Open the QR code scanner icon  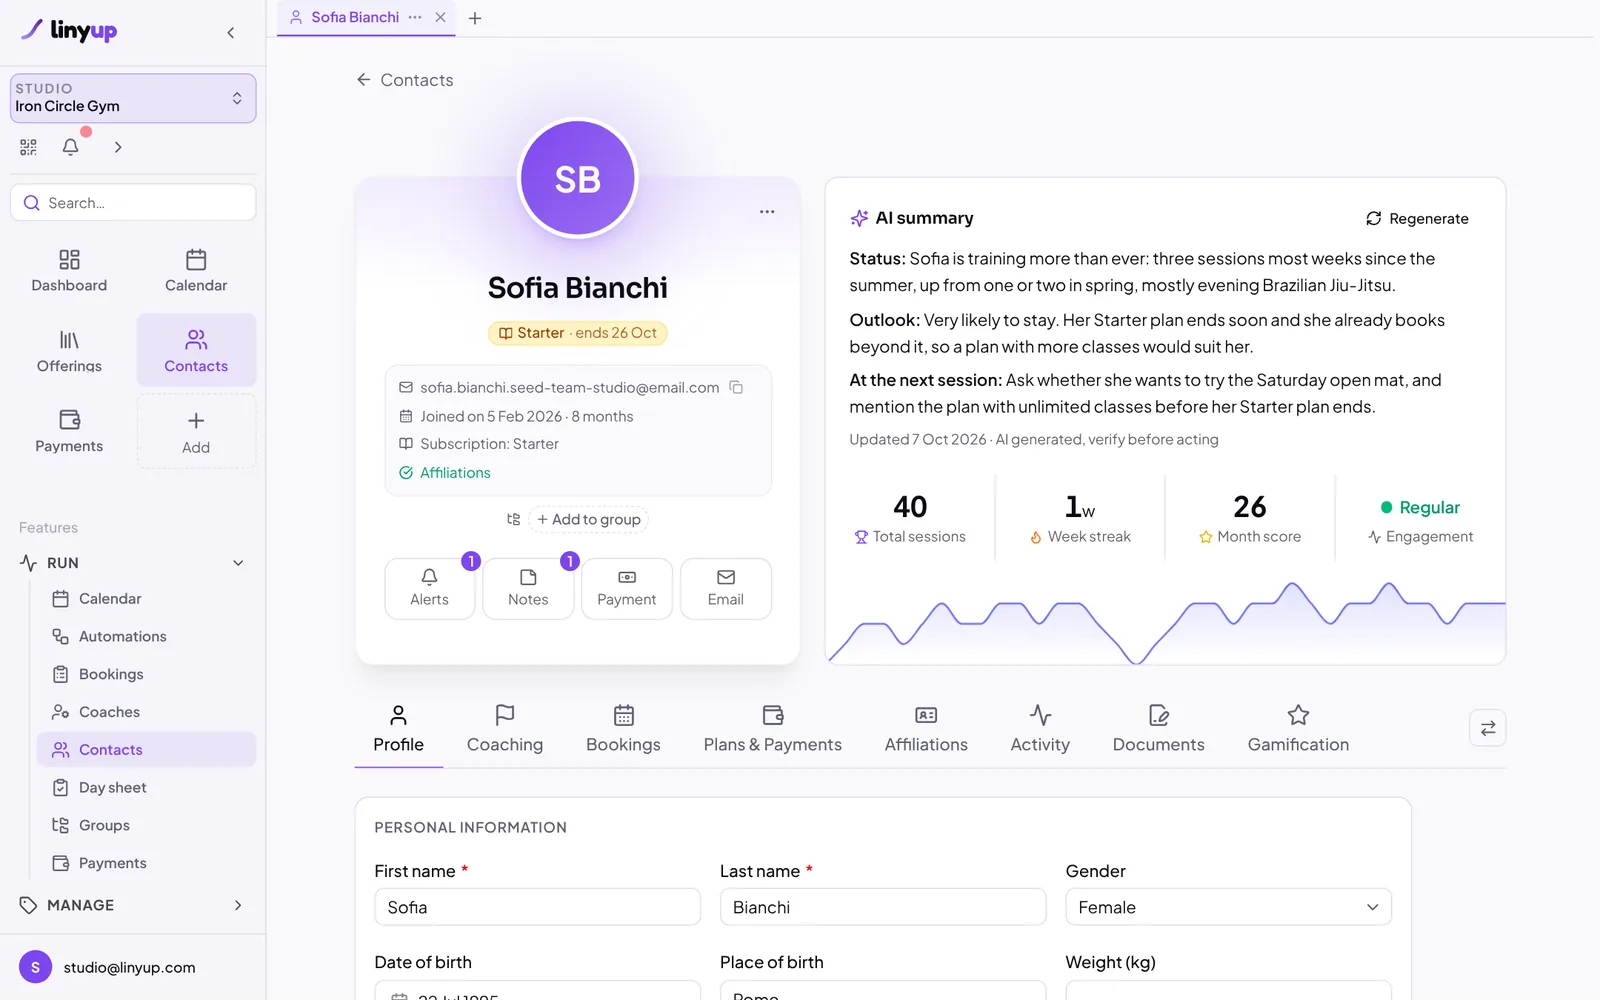28,147
